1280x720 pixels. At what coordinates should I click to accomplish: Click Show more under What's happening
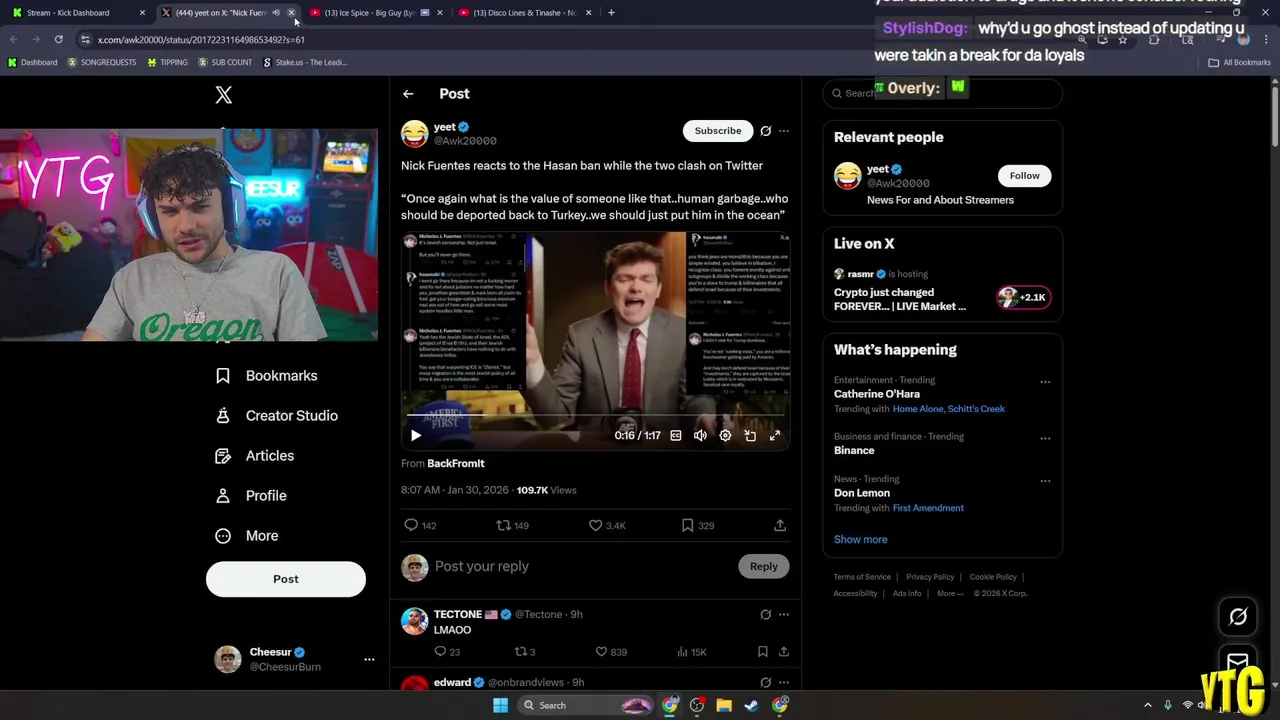pyautogui.click(x=861, y=540)
